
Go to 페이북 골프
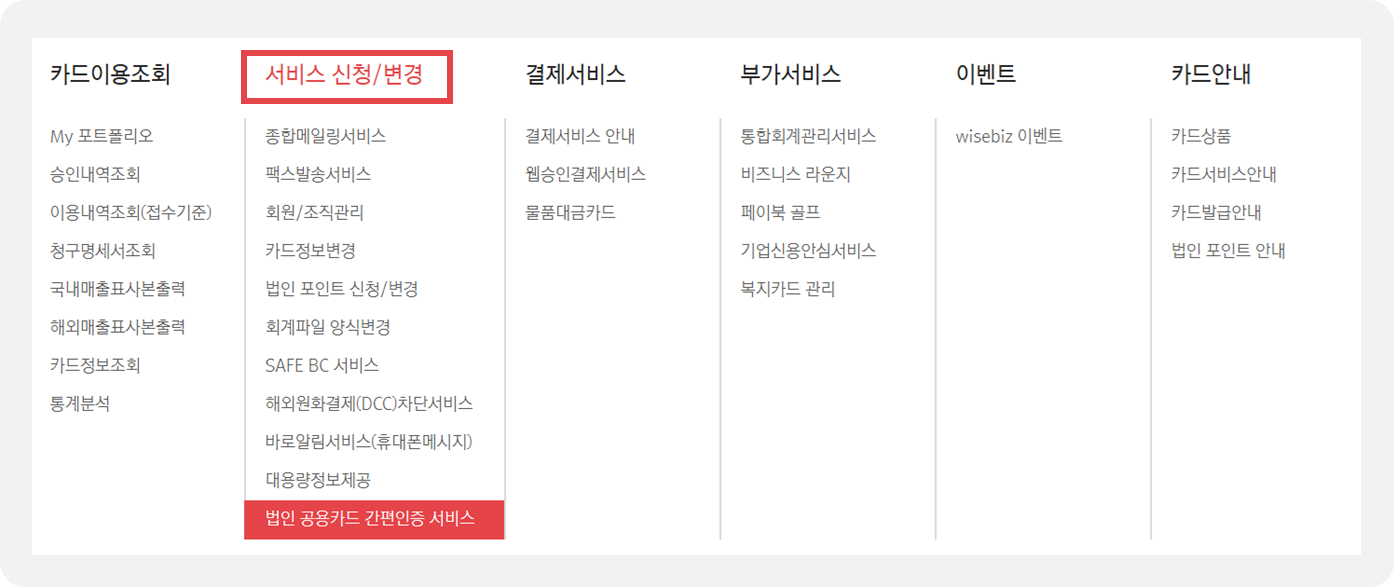click(x=781, y=213)
